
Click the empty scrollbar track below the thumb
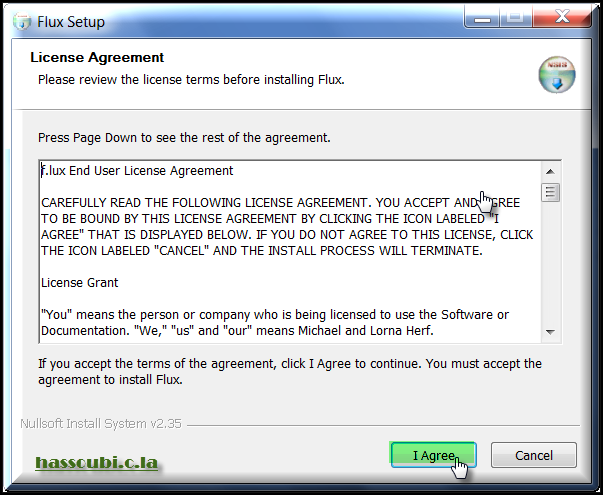coord(550,262)
